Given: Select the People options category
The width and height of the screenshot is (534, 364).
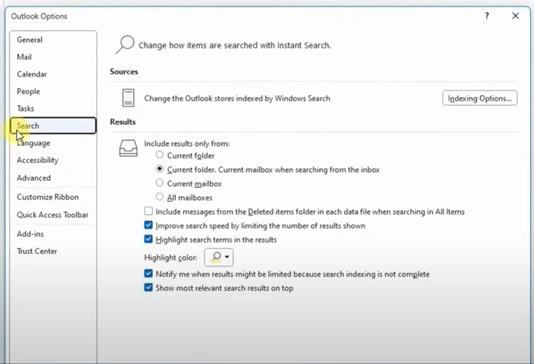Looking at the screenshot, I should pyautogui.click(x=28, y=91).
